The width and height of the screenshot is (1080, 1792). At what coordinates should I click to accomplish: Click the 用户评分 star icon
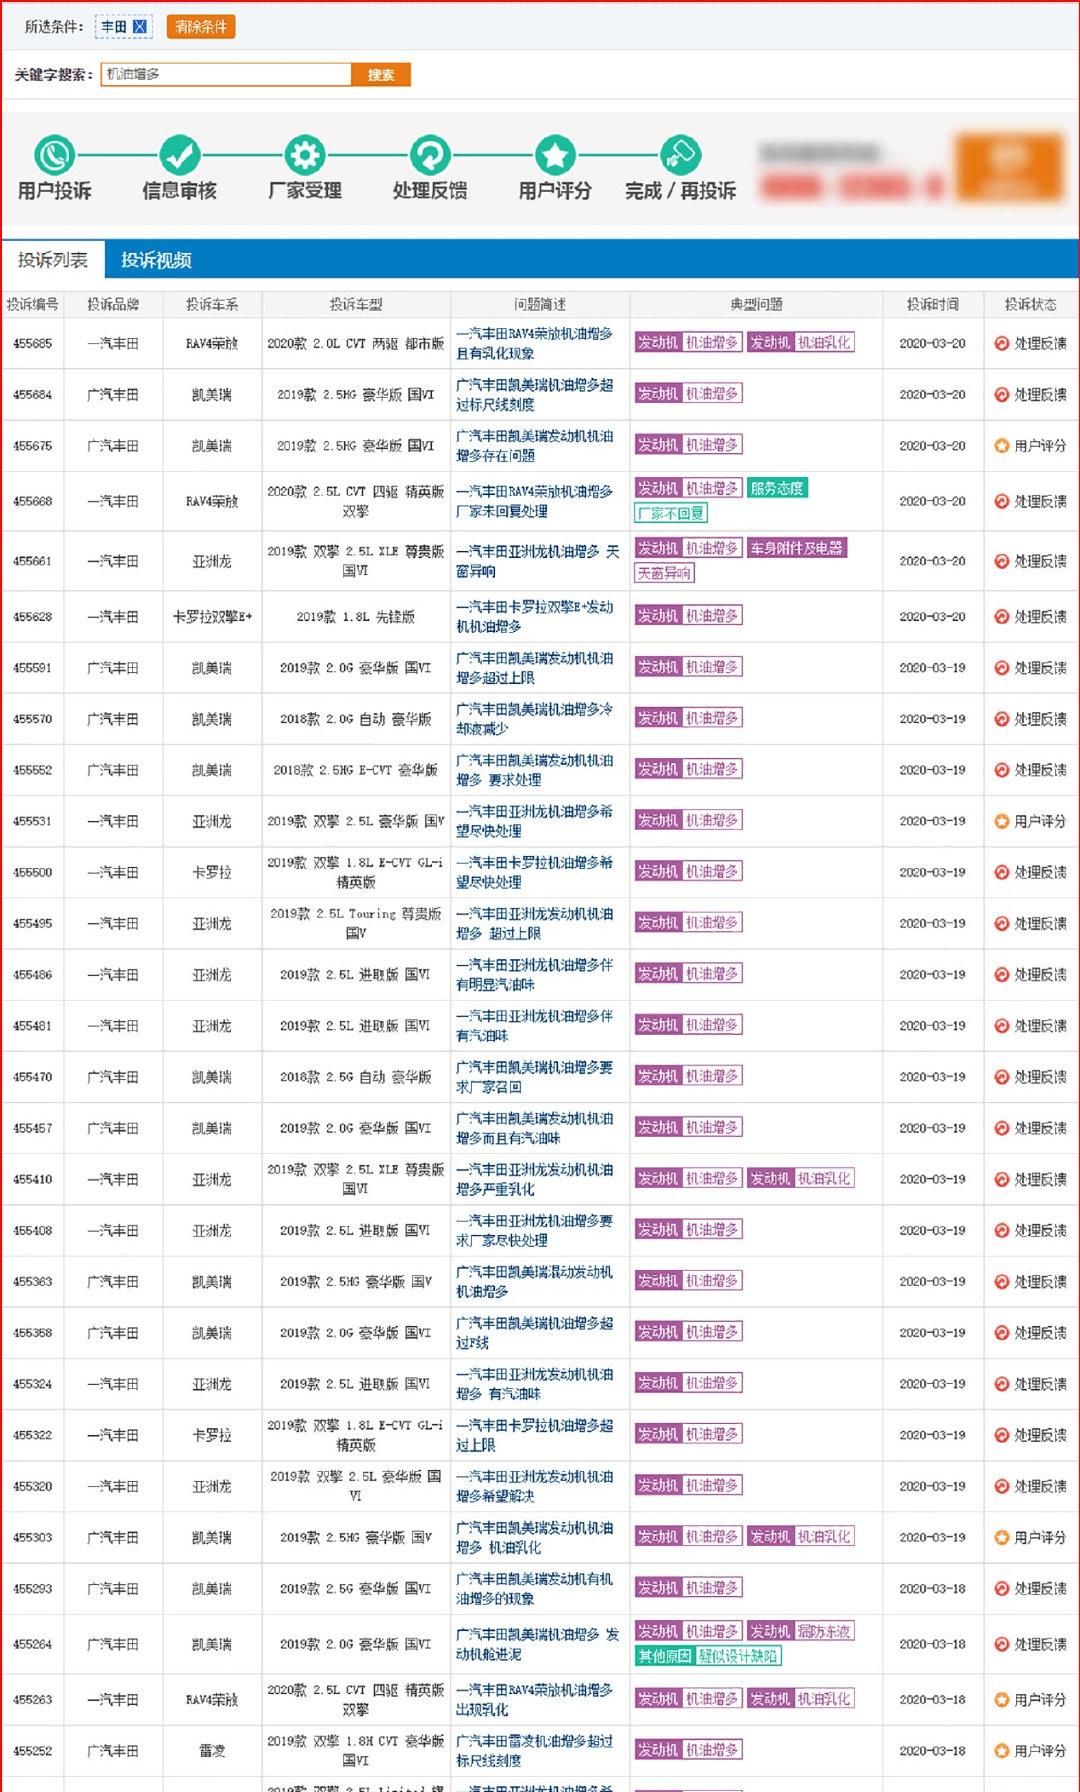coord(555,155)
